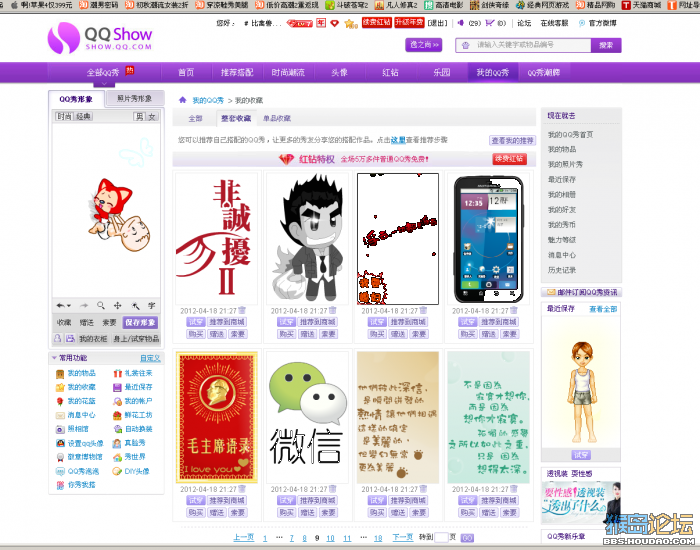Viewport: 700px width, 550px height.
Task: Open the 全部 collection tab
Action: 195,118
